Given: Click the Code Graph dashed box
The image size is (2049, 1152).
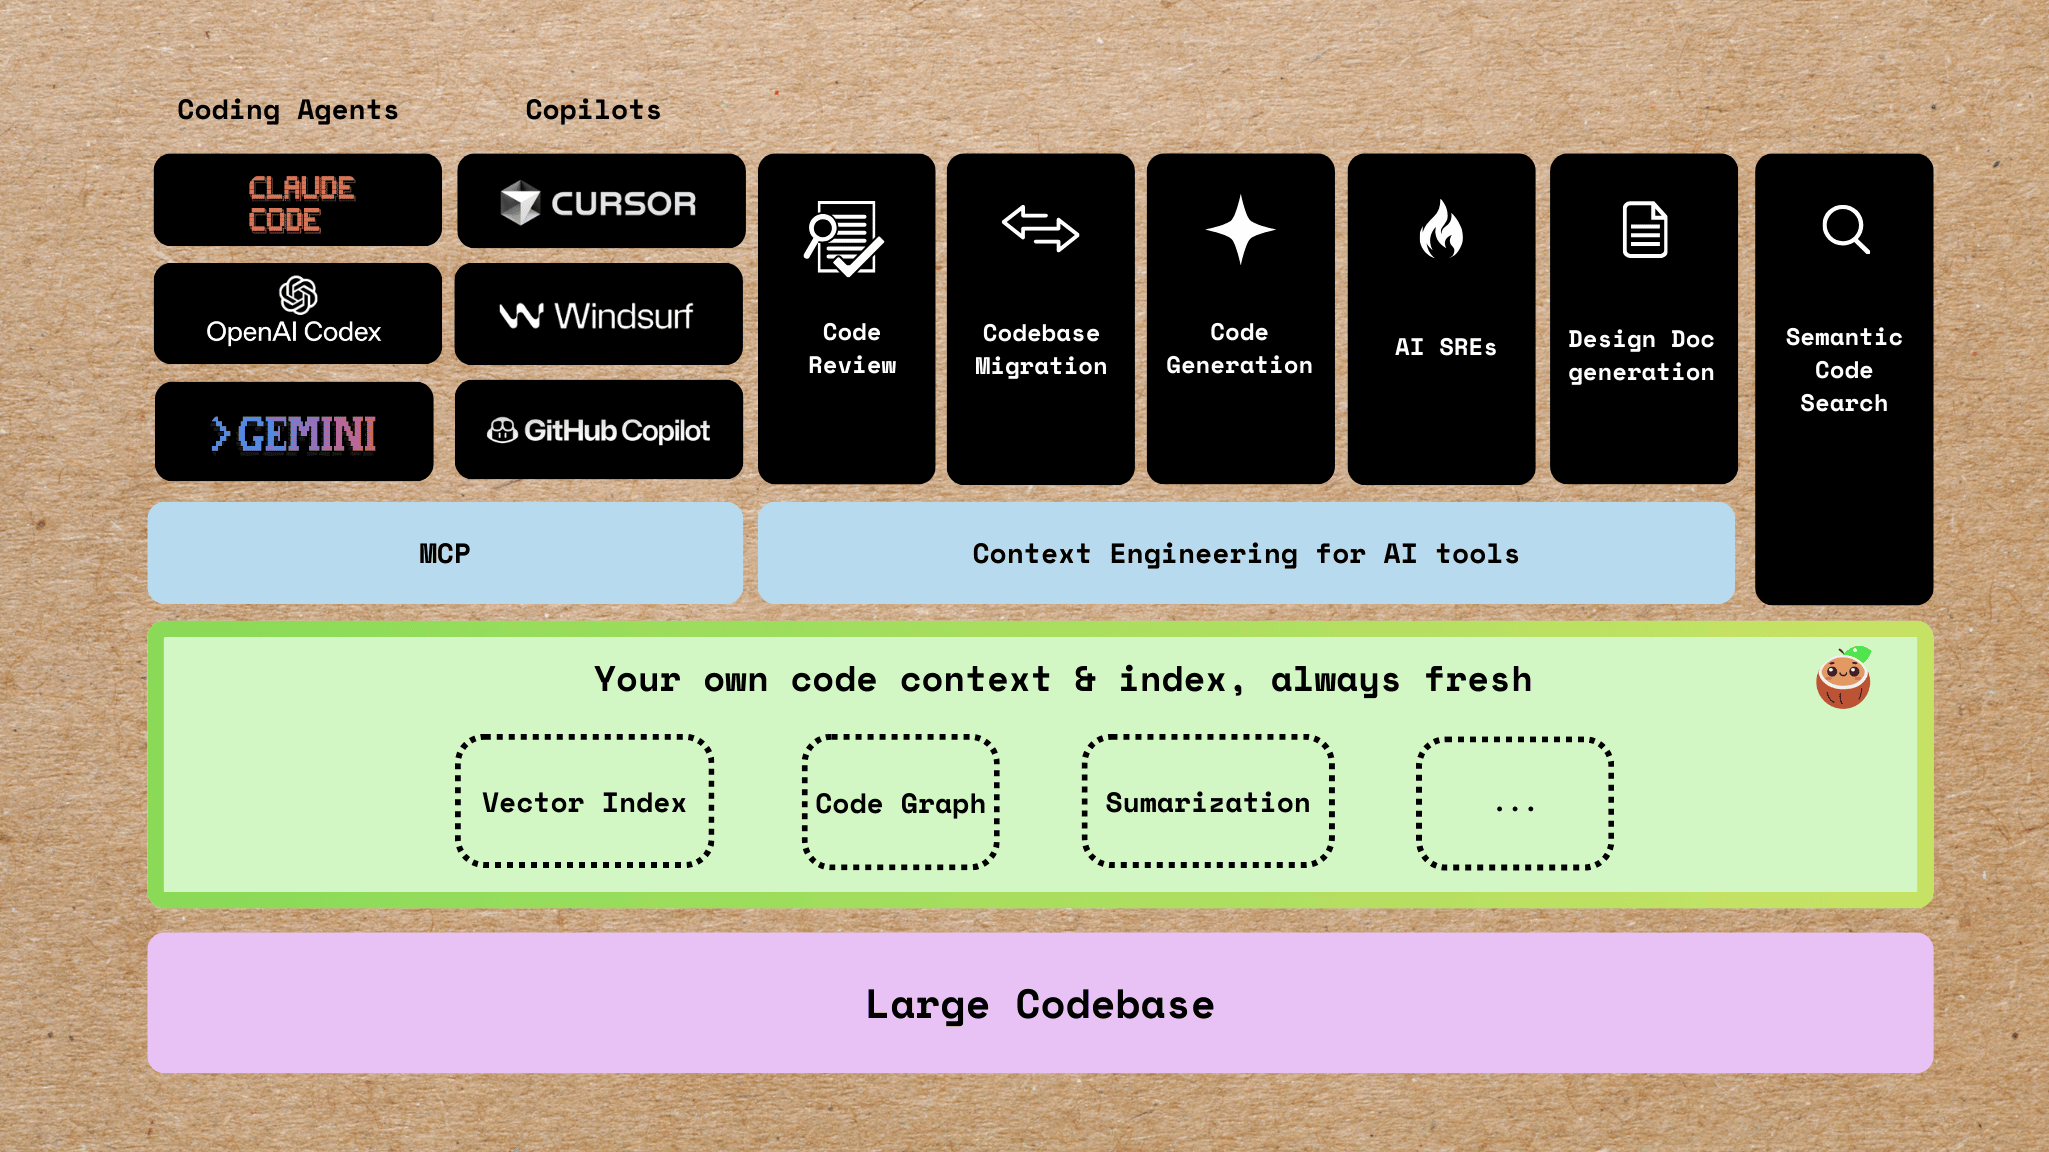Looking at the screenshot, I should pyautogui.click(x=900, y=802).
